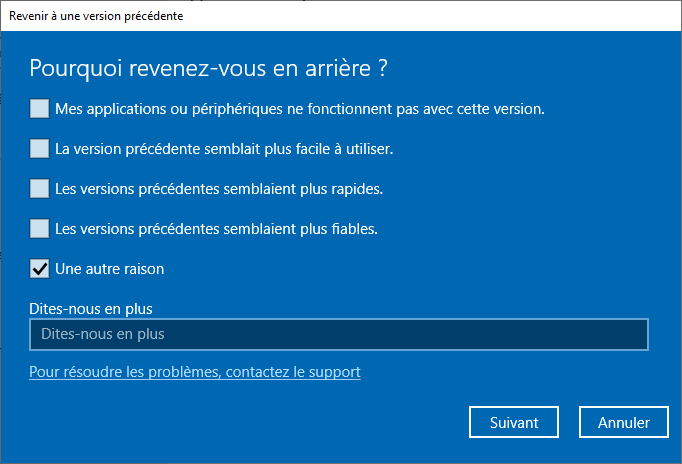682x464 pixels.
Task: Enable the 'semblaient plus rapides' checkbox
Action: pos(39,189)
